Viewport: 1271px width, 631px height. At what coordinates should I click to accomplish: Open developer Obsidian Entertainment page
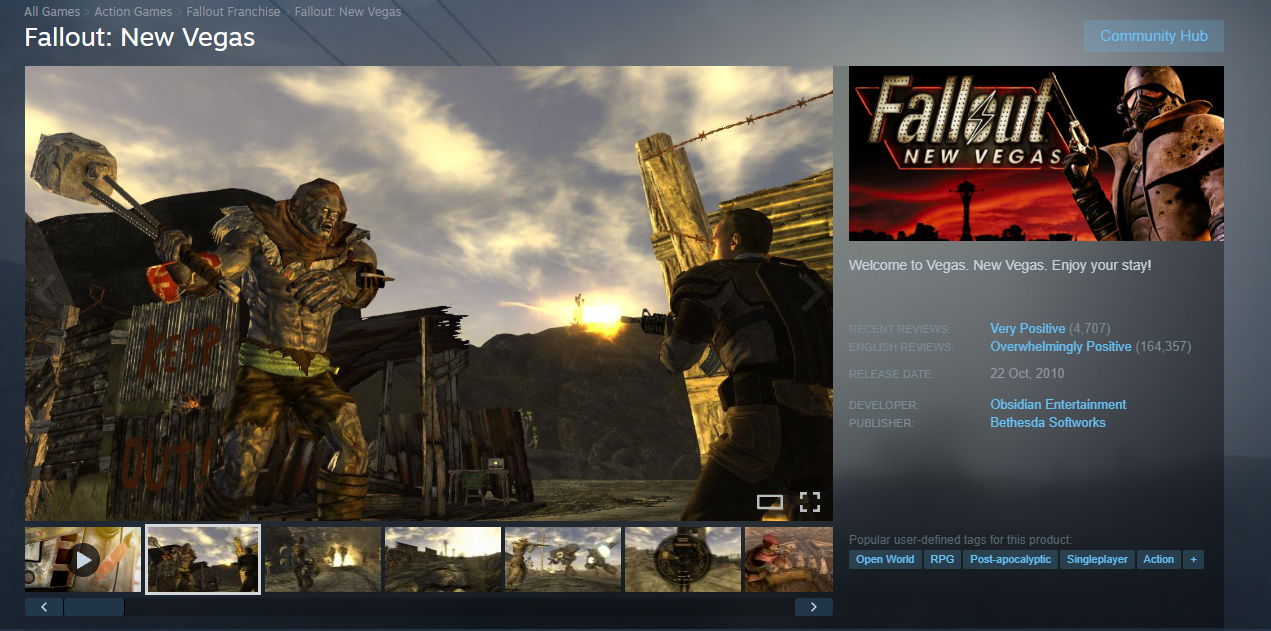(x=1058, y=405)
